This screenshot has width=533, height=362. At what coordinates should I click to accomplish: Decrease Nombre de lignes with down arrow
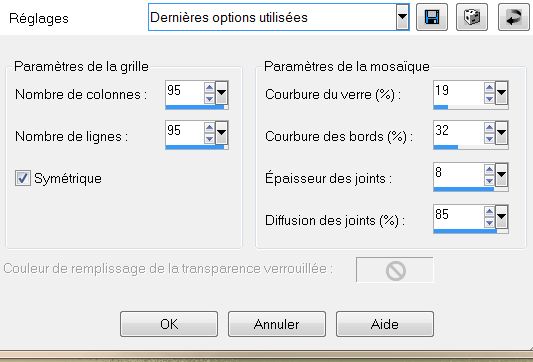[209, 138]
